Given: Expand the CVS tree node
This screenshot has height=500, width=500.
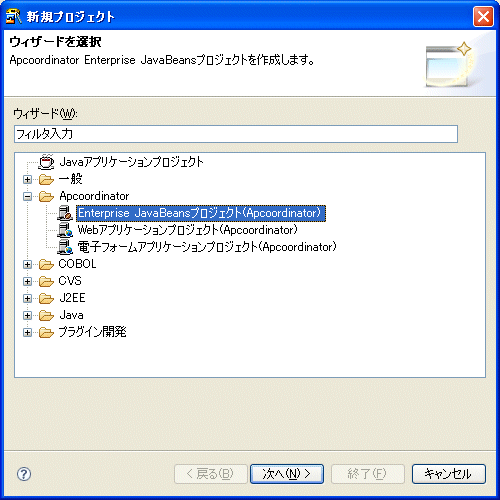Looking at the screenshot, I should coord(28,282).
